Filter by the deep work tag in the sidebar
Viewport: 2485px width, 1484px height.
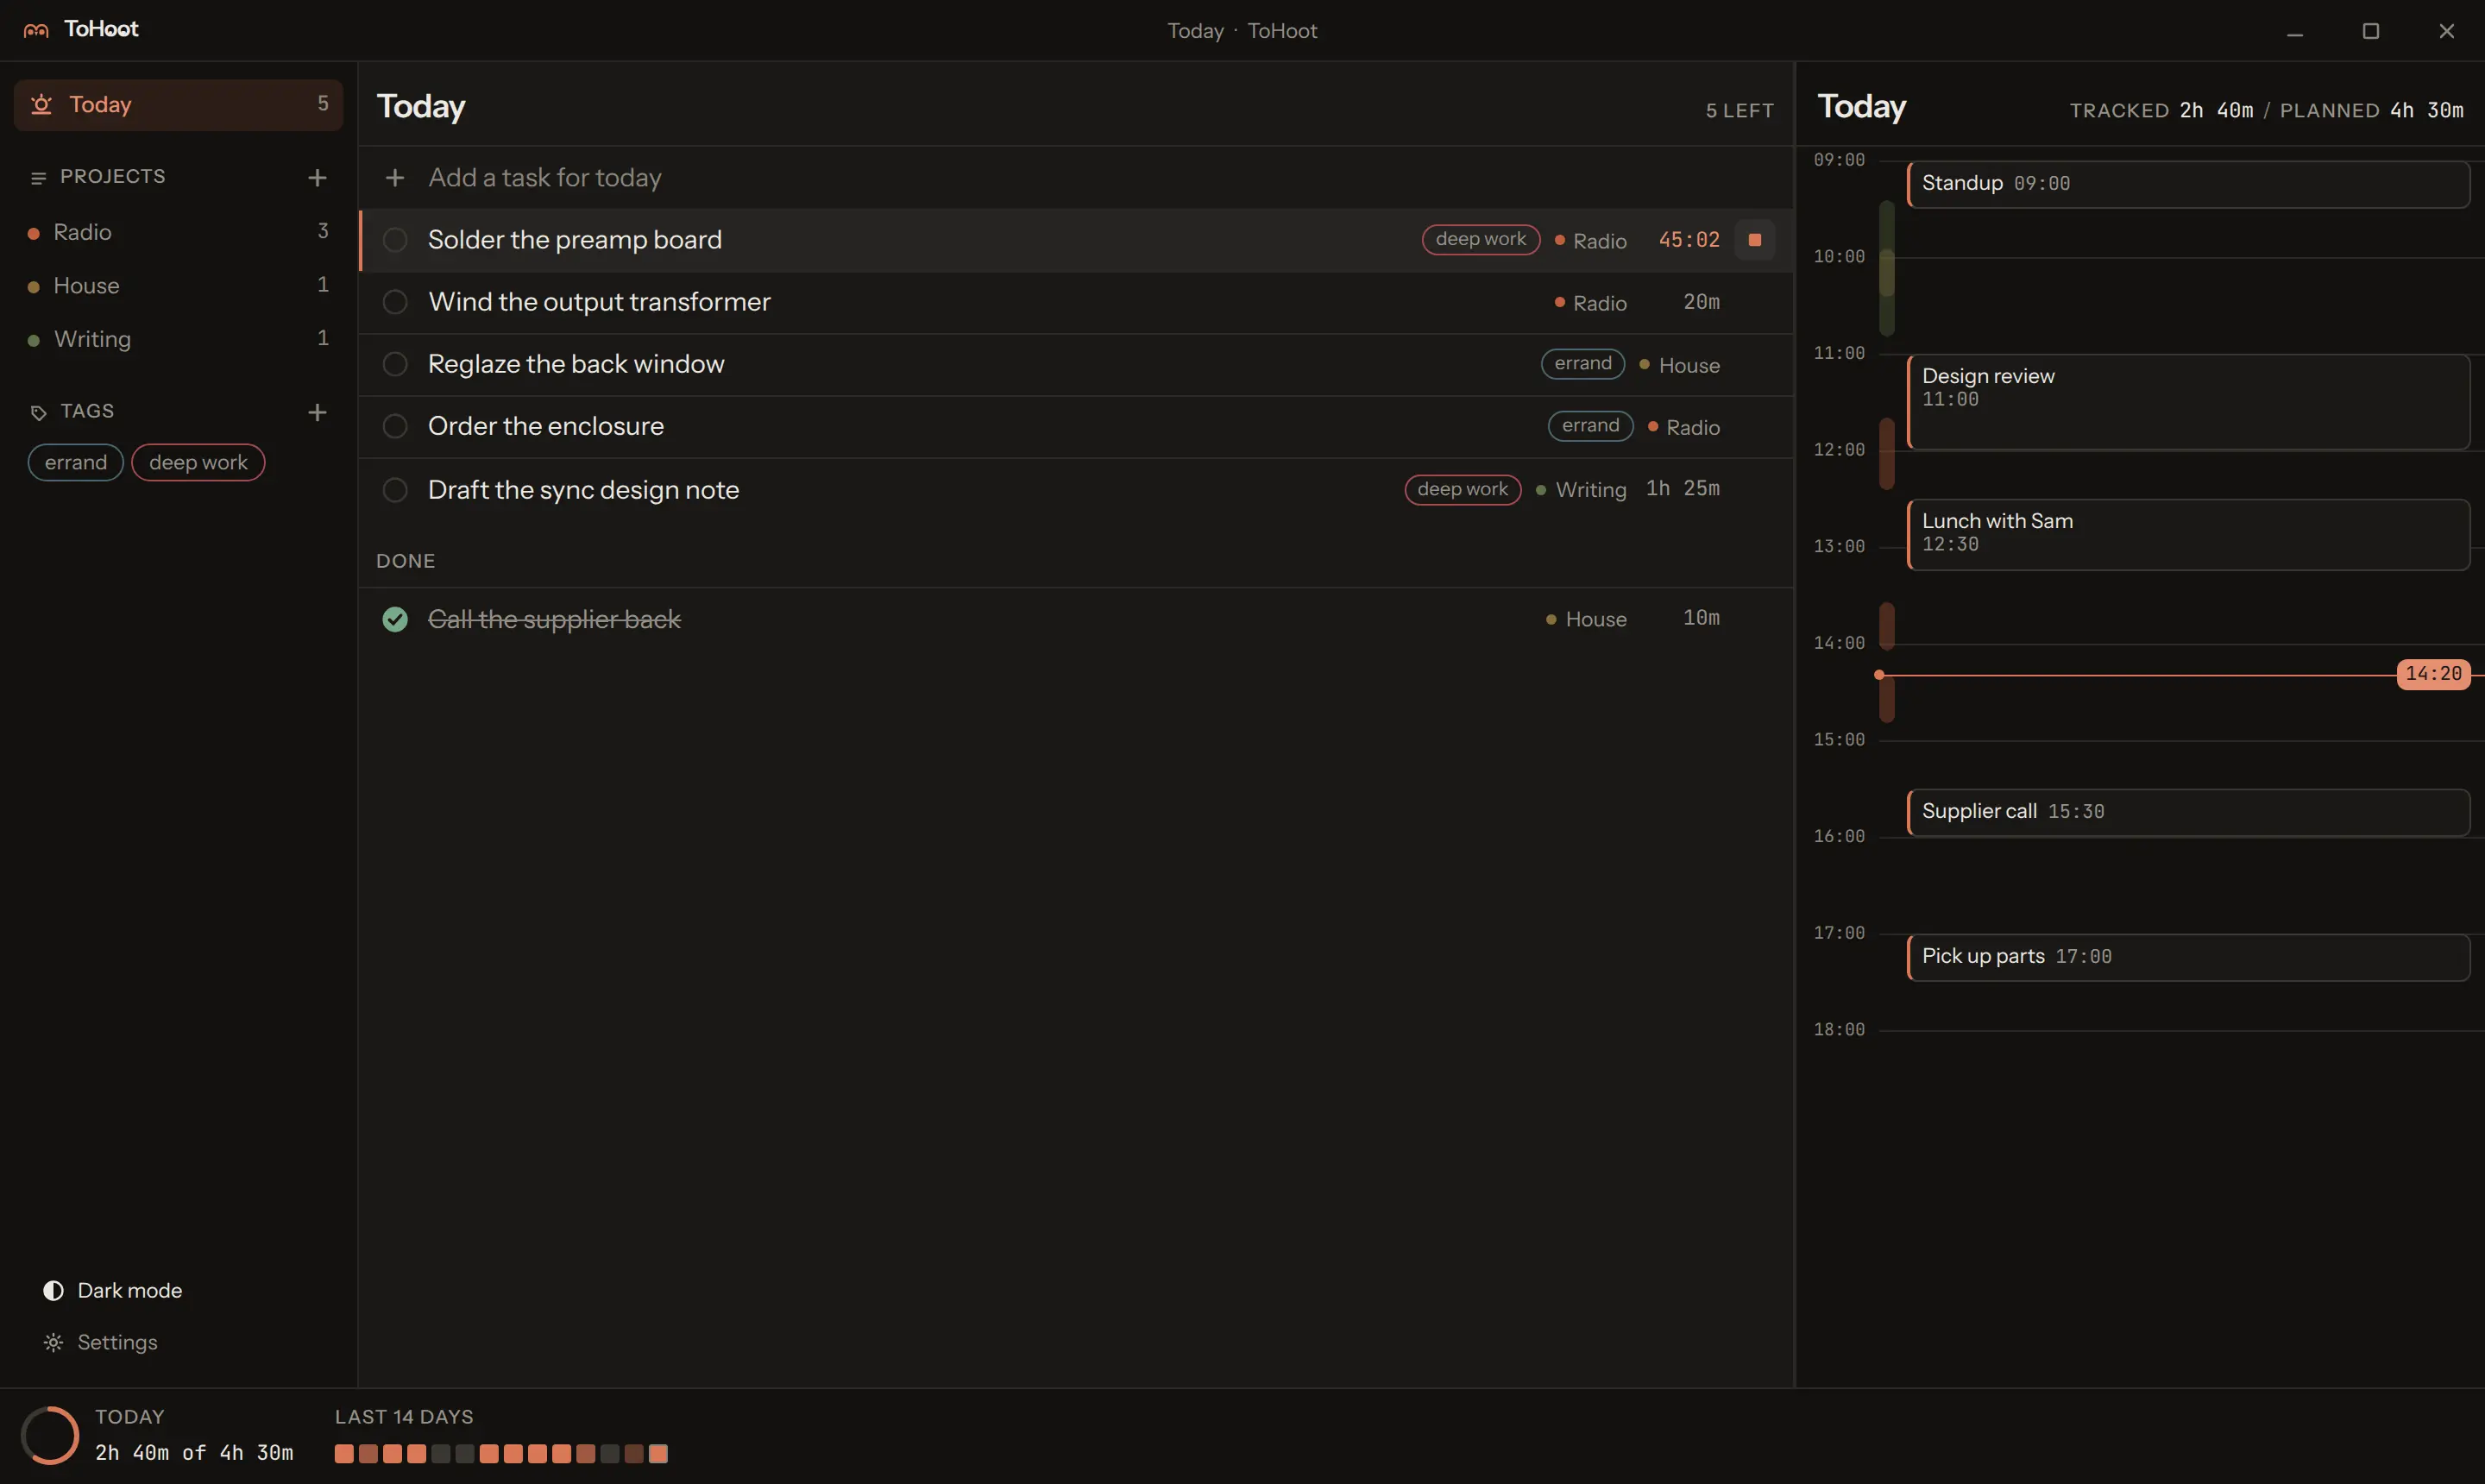pyautogui.click(x=198, y=463)
